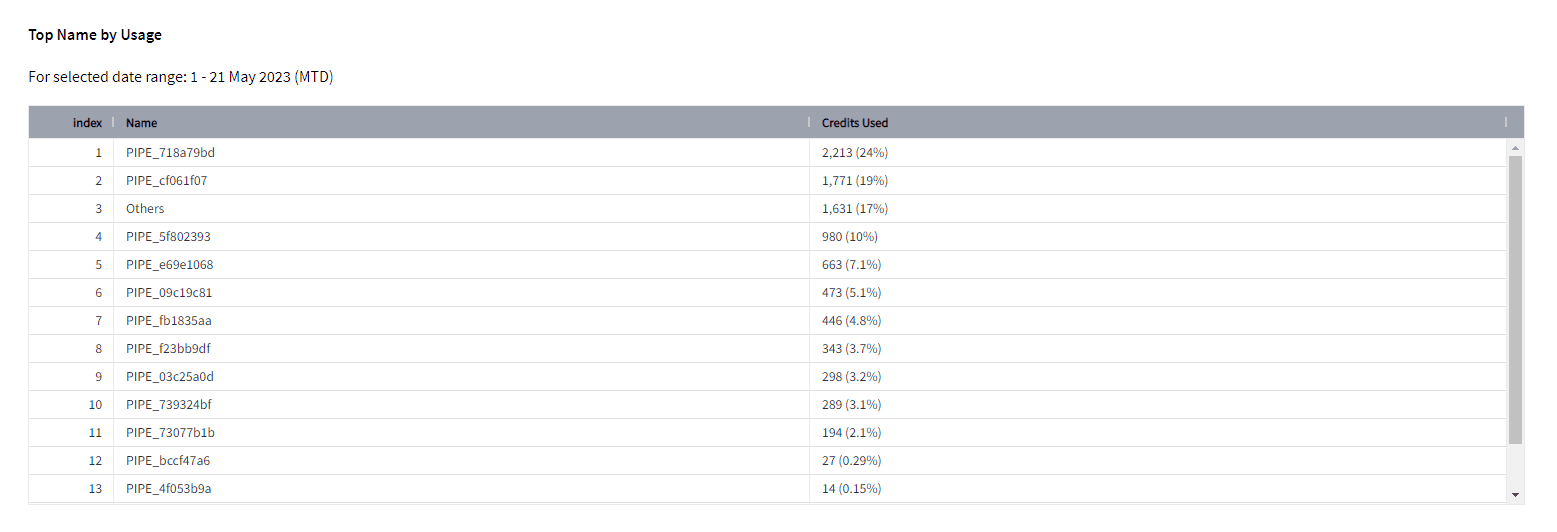The width and height of the screenshot is (1557, 532).
Task: Click the resize handle between Name and Credits Used
Action: (809, 123)
